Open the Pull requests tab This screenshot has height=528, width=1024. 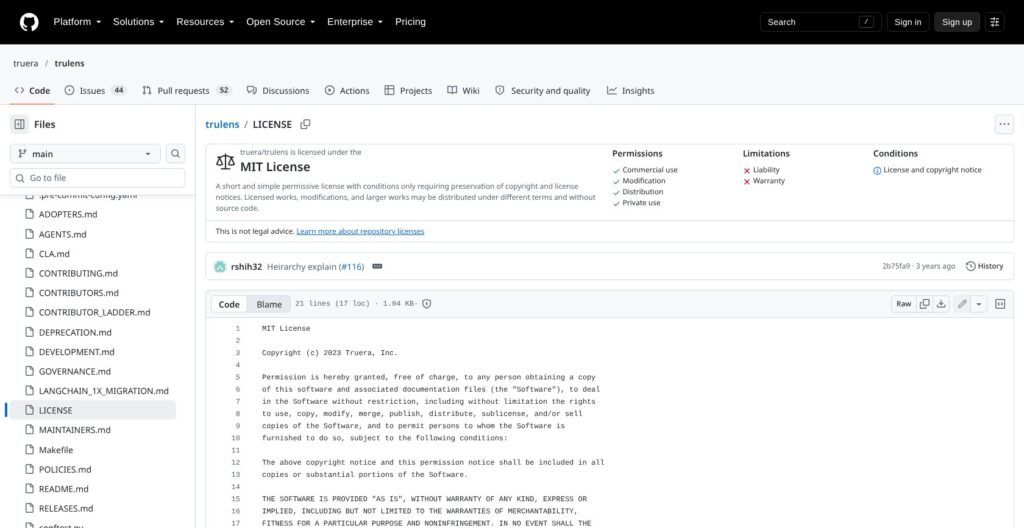tap(187, 91)
